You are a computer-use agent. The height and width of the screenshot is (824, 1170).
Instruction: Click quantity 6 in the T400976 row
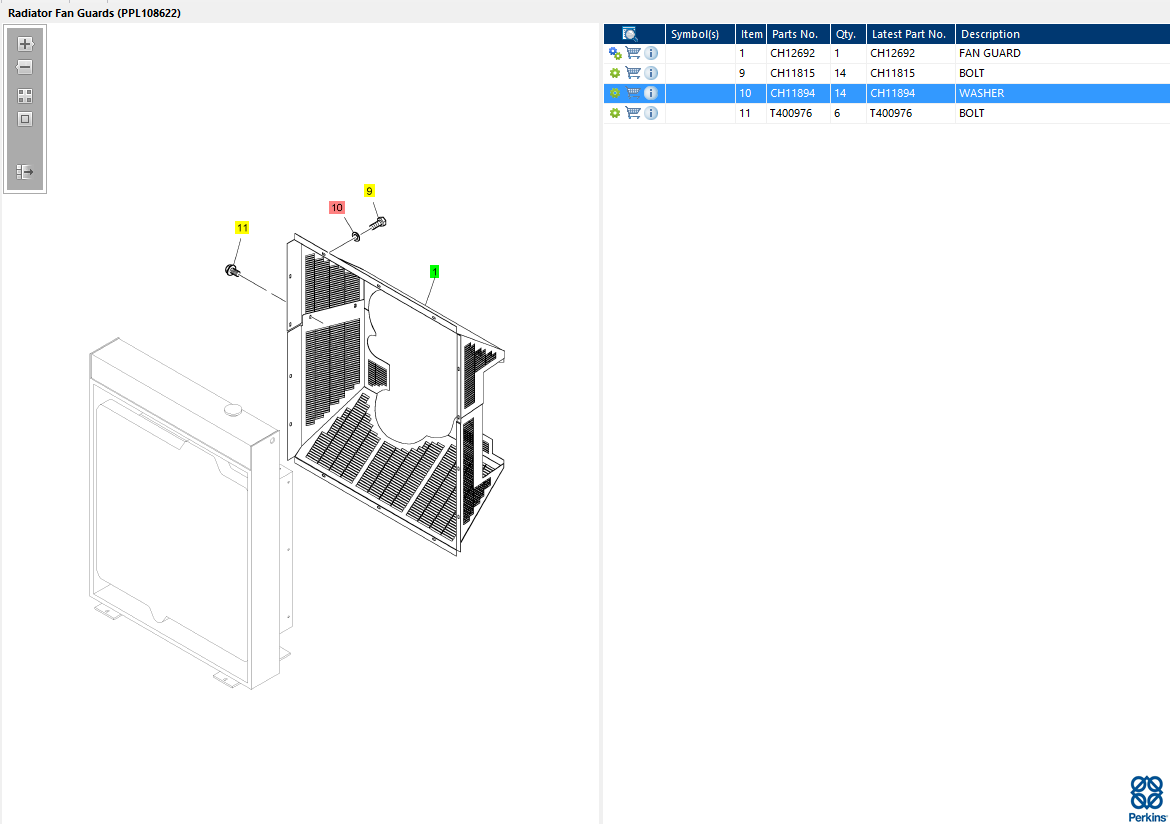coord(848,113)
